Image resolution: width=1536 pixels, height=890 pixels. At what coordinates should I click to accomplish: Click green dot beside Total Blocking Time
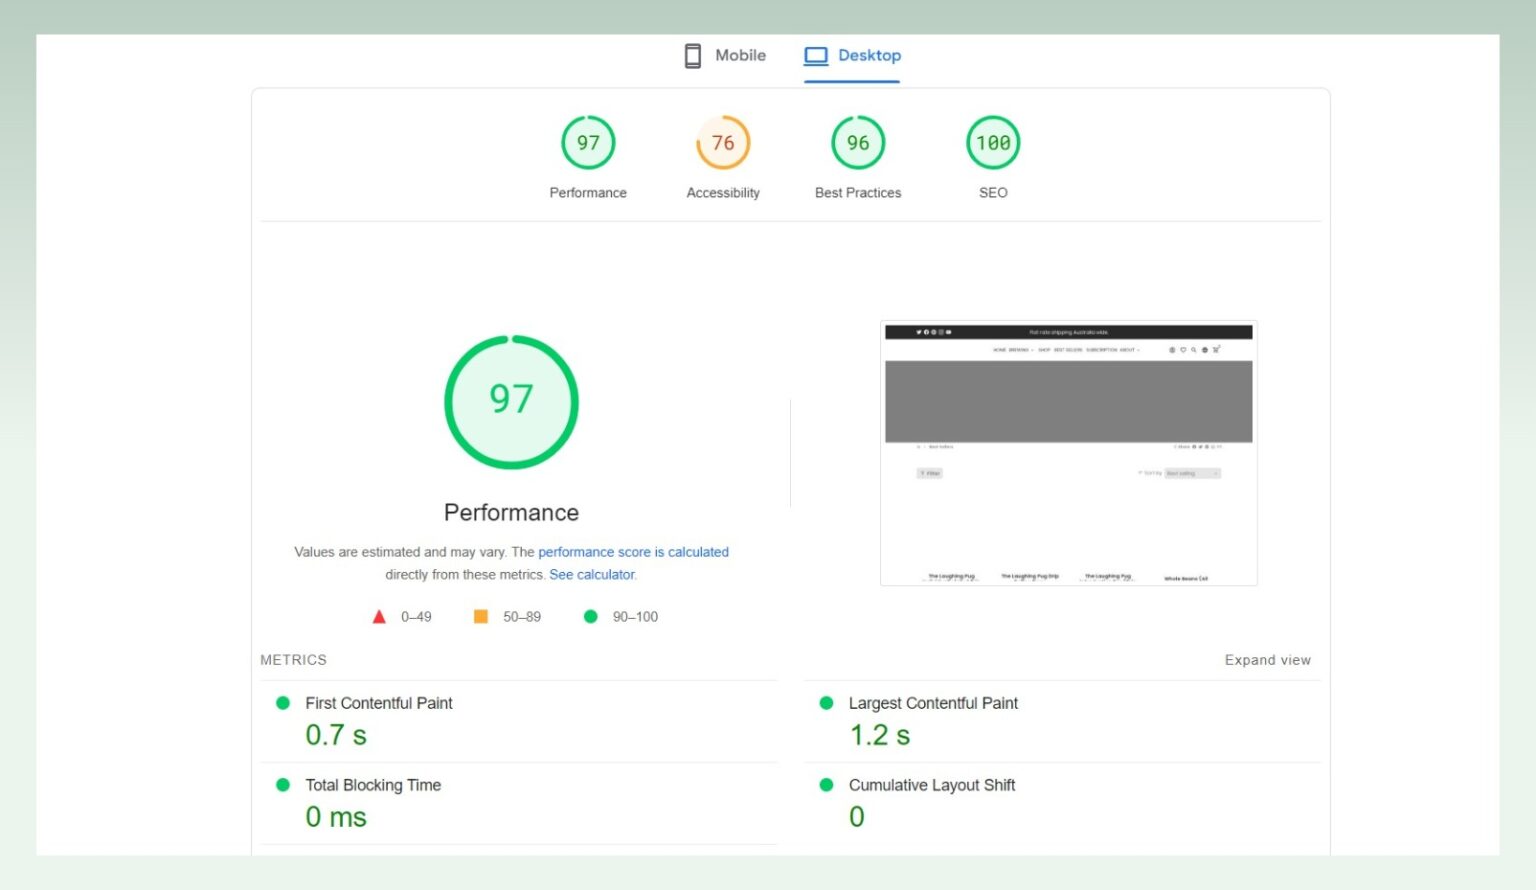(x=283, y=785)
